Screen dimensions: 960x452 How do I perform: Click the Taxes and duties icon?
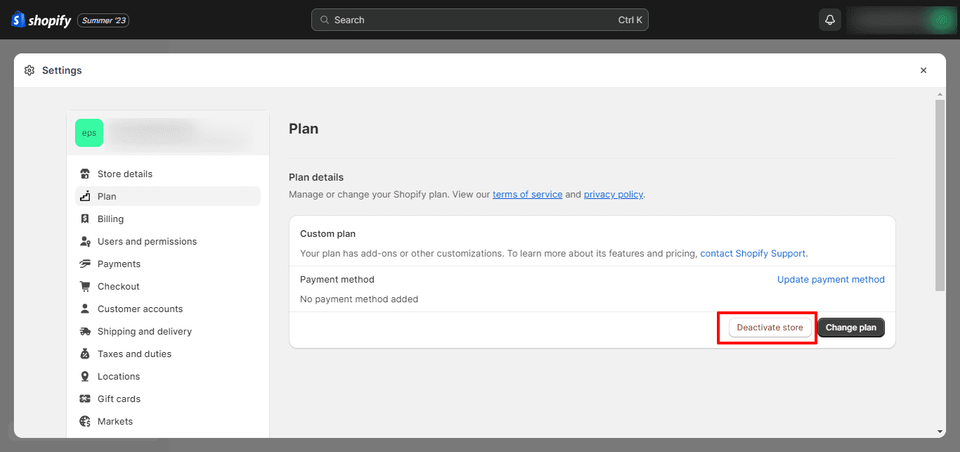point(86,354)
